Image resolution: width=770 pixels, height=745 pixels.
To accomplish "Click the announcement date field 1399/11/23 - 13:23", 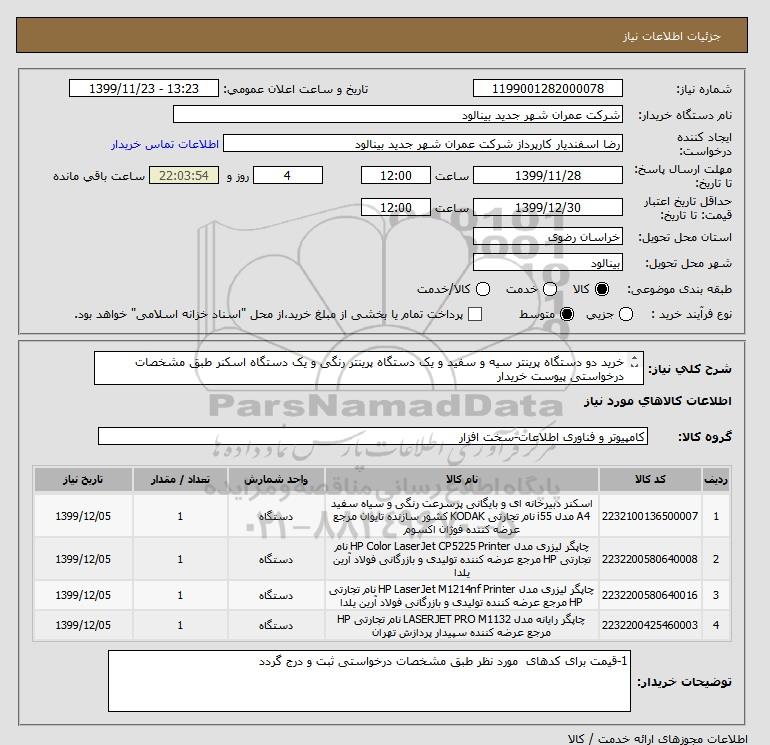I will click(144, 89).
